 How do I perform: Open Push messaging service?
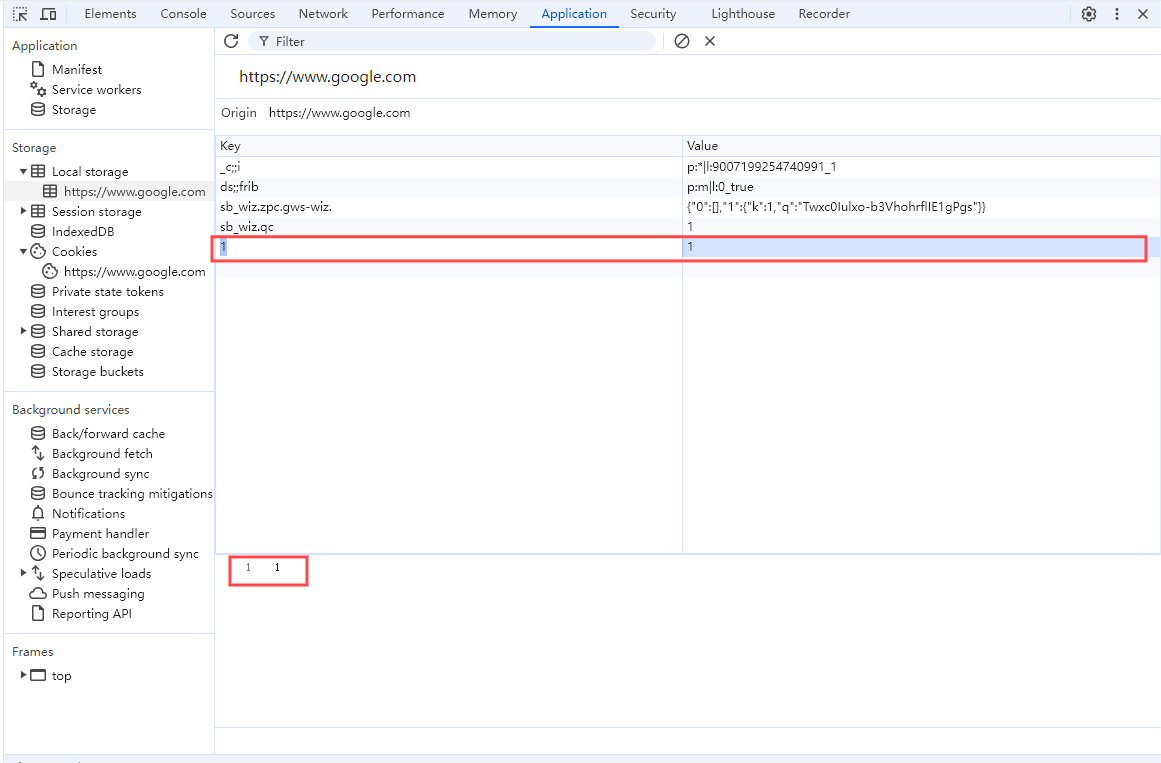[x=98, y=594]
